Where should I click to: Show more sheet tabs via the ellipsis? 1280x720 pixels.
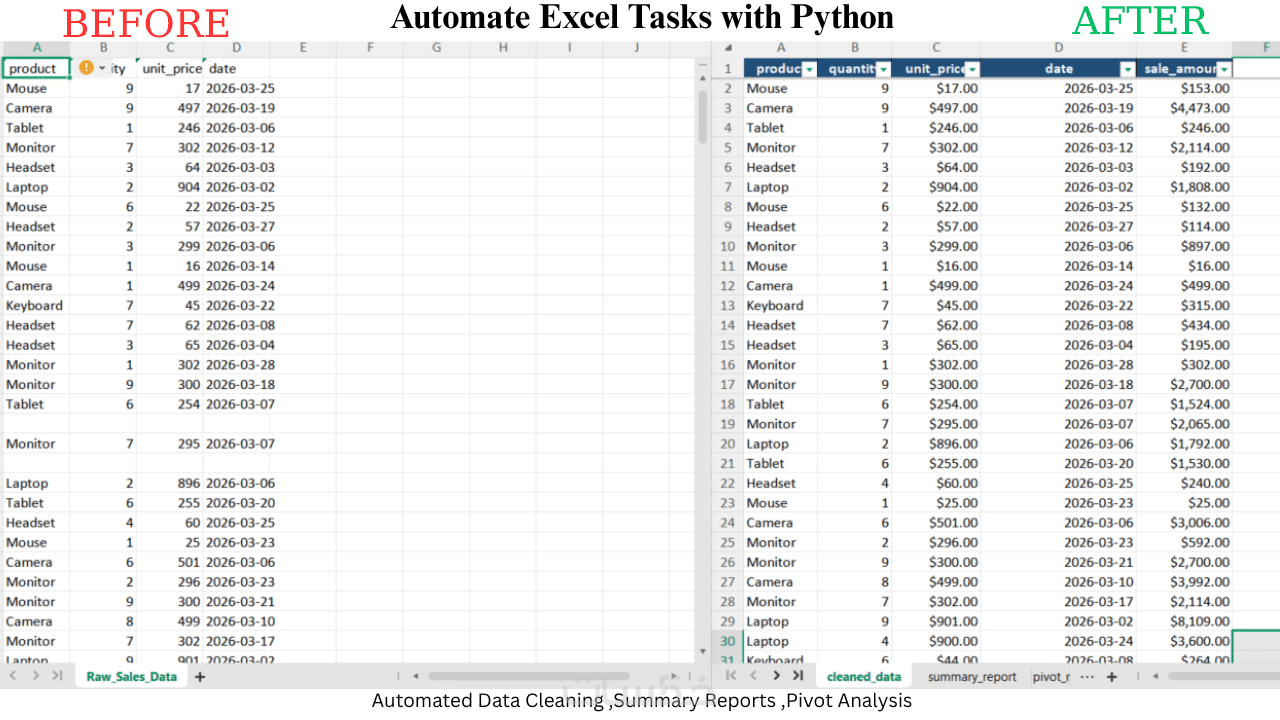(1087, 677)
